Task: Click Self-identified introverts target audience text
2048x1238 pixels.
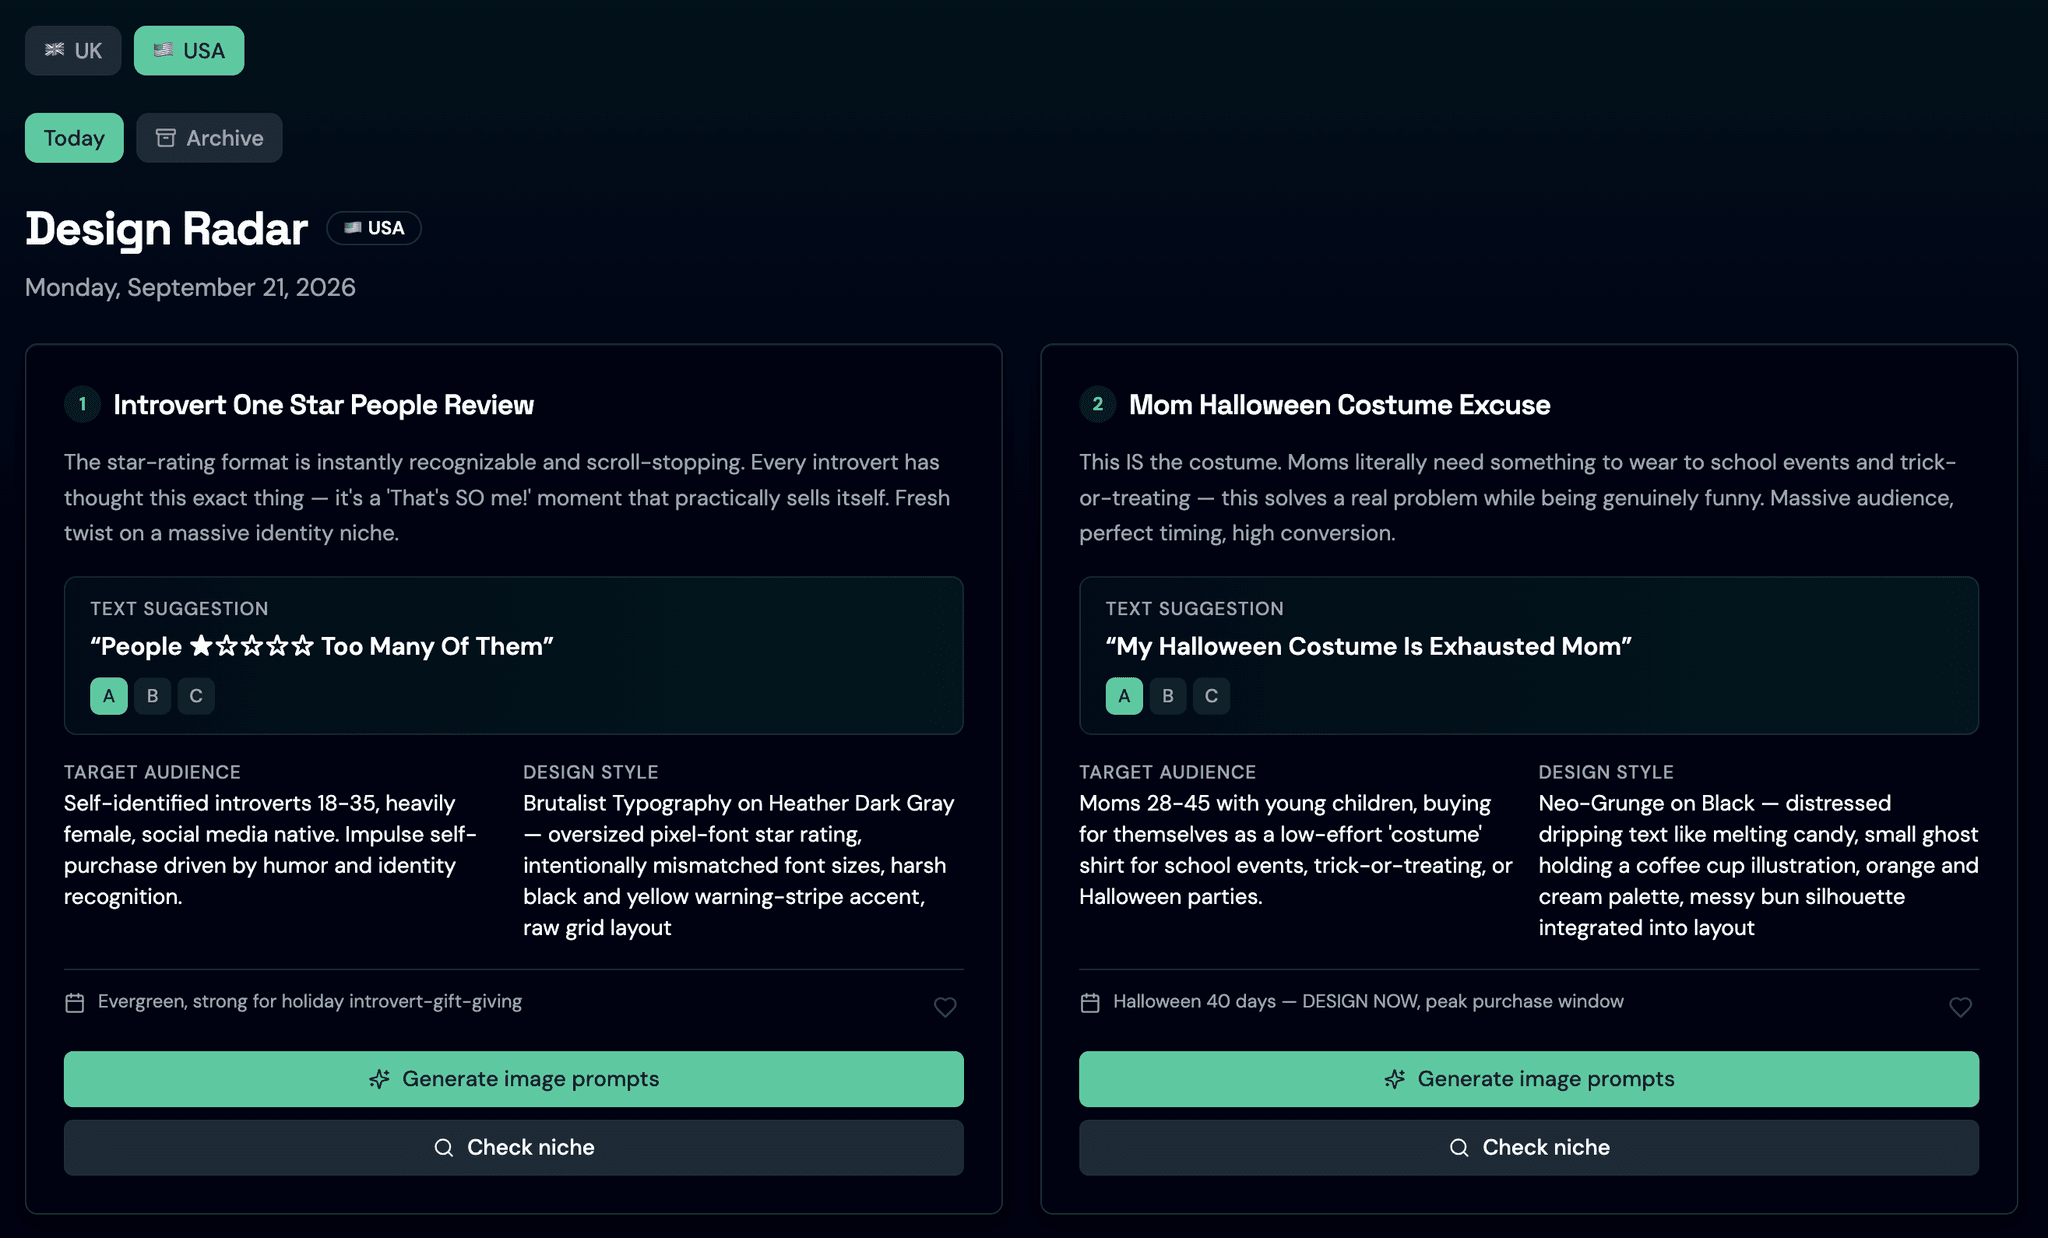Action: click(272, 850)
